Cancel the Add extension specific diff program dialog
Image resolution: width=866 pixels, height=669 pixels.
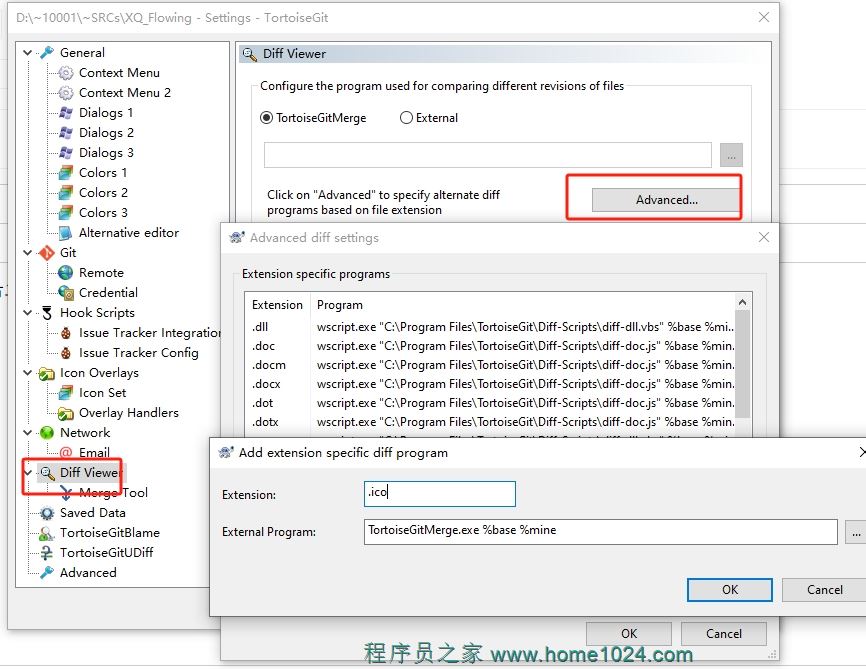[x=825, y=589]
